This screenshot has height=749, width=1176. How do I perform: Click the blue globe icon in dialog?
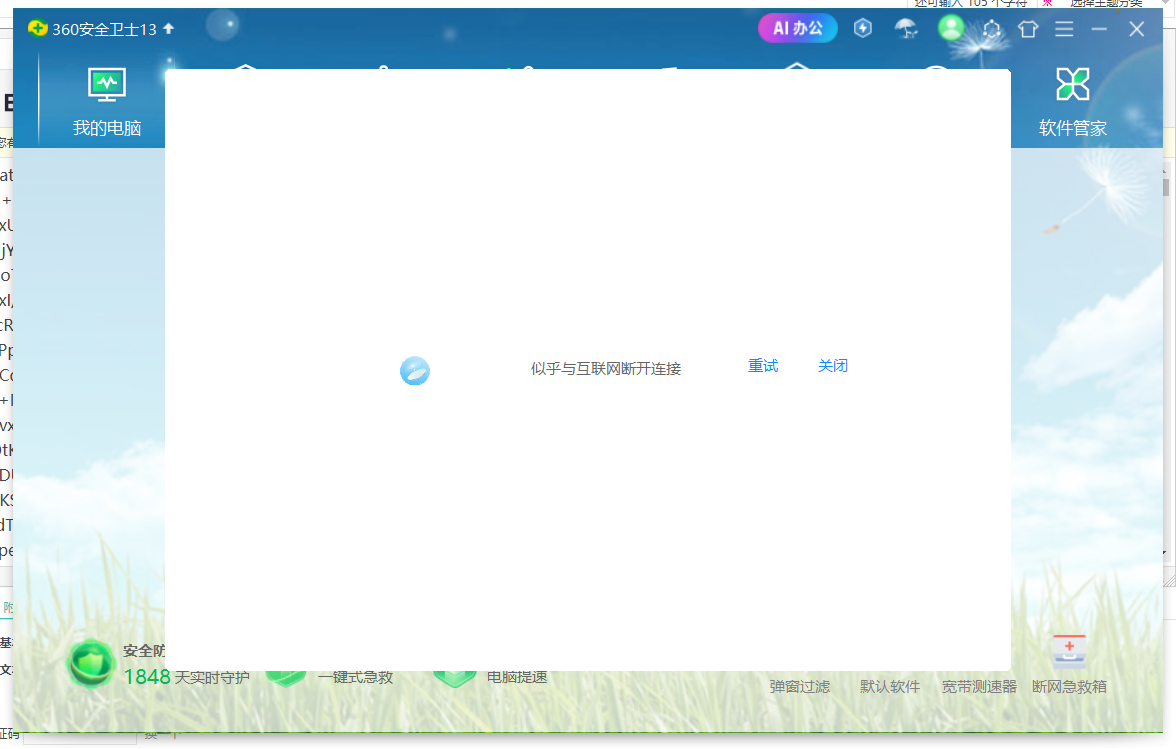(x=415, y=370)
